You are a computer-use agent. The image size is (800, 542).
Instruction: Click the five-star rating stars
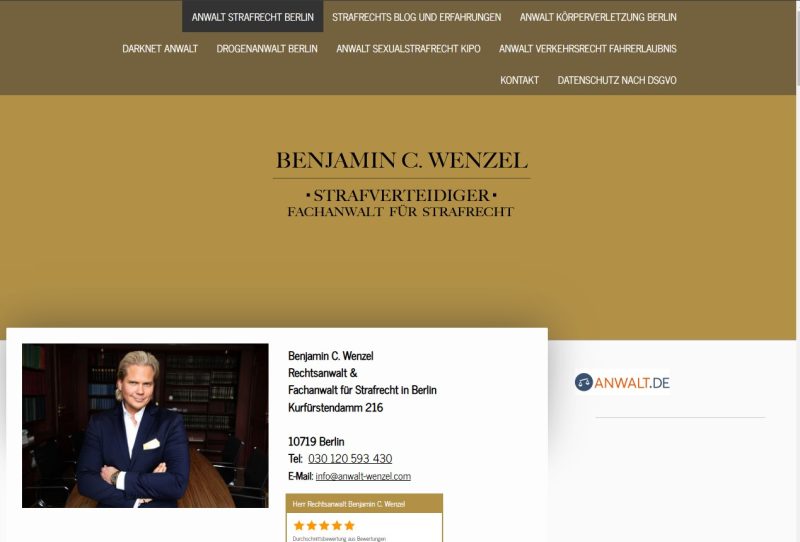tap(324, 525)
